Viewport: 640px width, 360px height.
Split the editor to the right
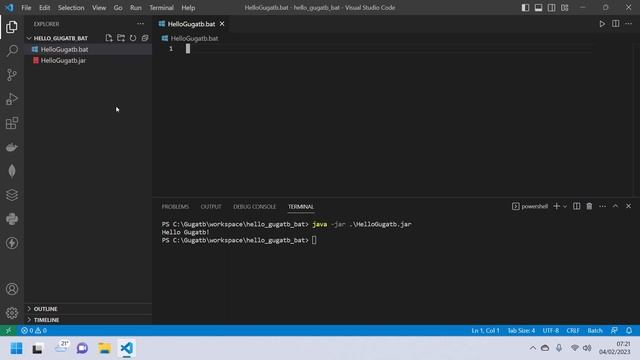(x=616, y=24)
